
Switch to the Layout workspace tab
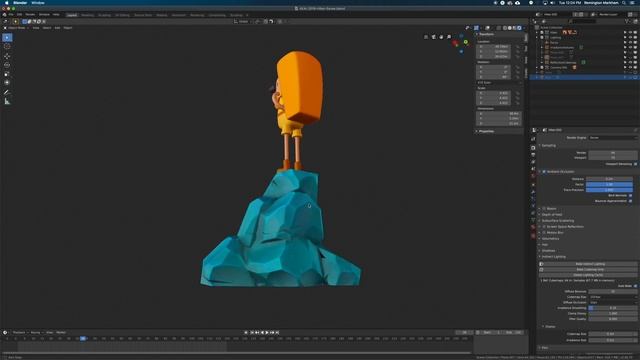[72, 15]
